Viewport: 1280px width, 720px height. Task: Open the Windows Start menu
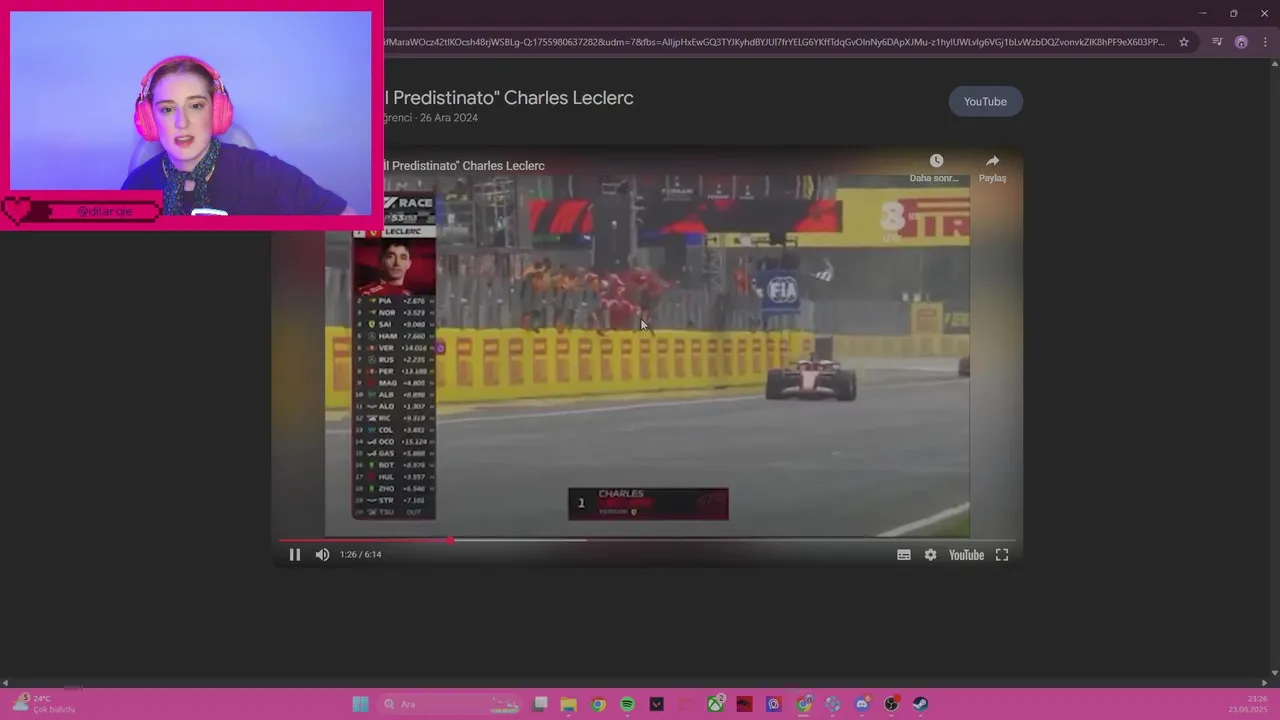[360, 704]
